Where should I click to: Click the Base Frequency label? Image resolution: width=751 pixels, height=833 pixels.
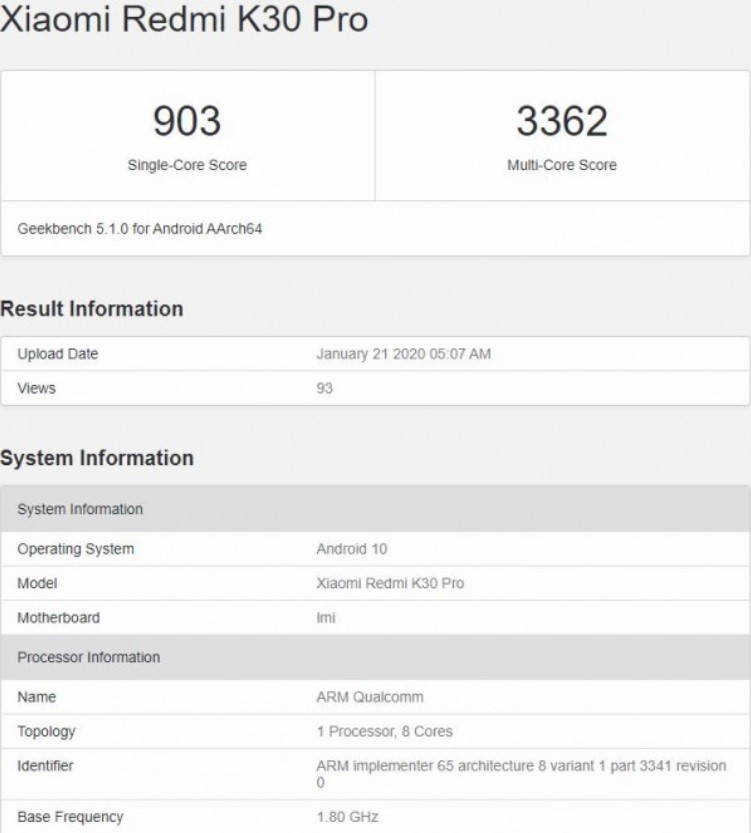click(x=70, y=817)
